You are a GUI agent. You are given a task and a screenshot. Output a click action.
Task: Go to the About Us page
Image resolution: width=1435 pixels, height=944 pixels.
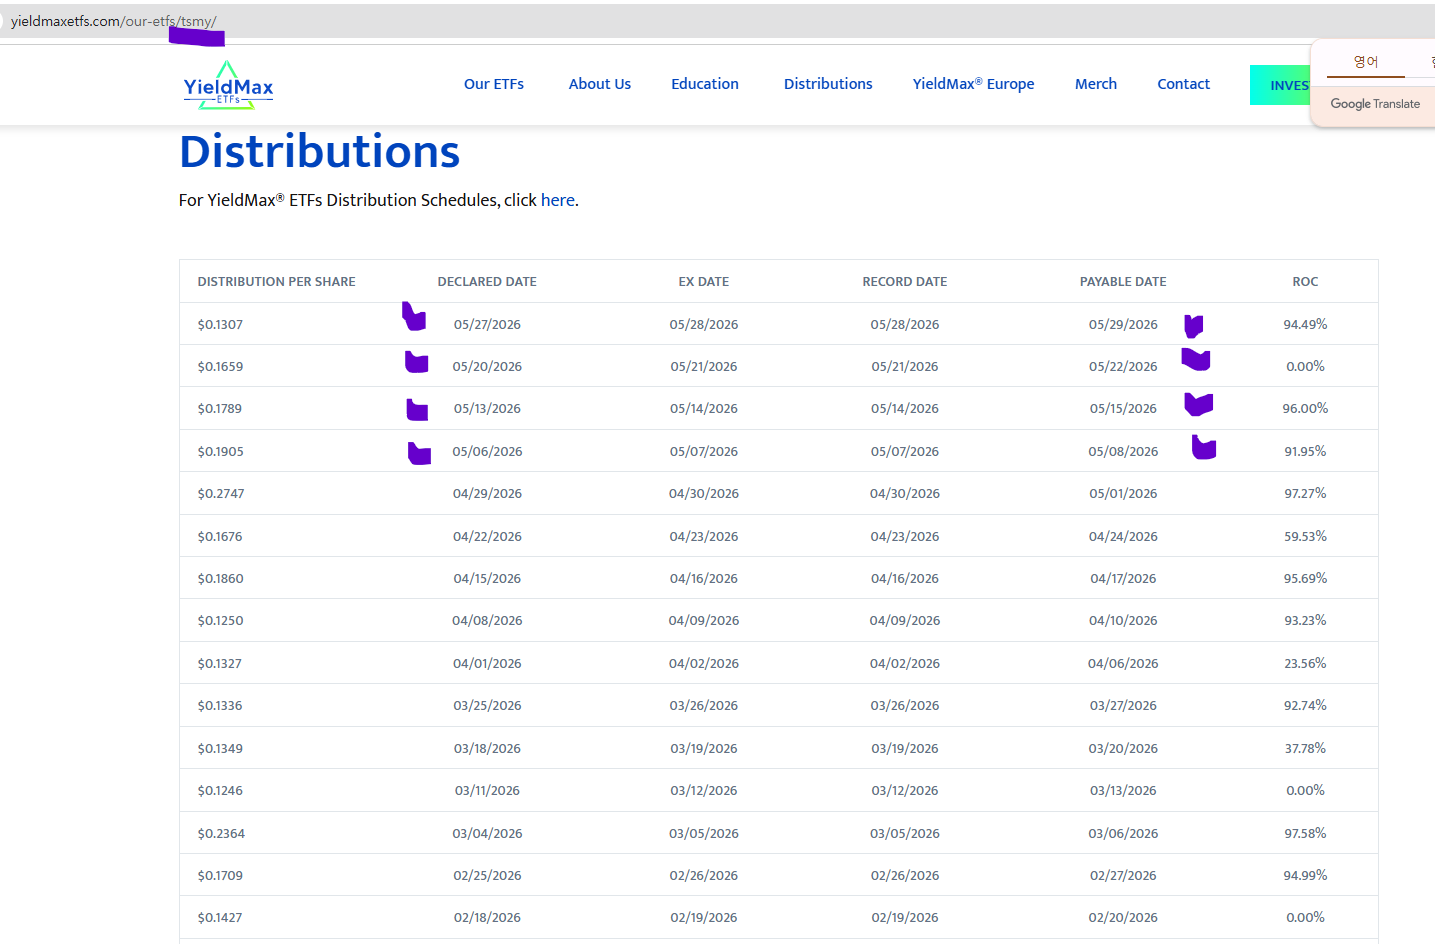(600, 84)
